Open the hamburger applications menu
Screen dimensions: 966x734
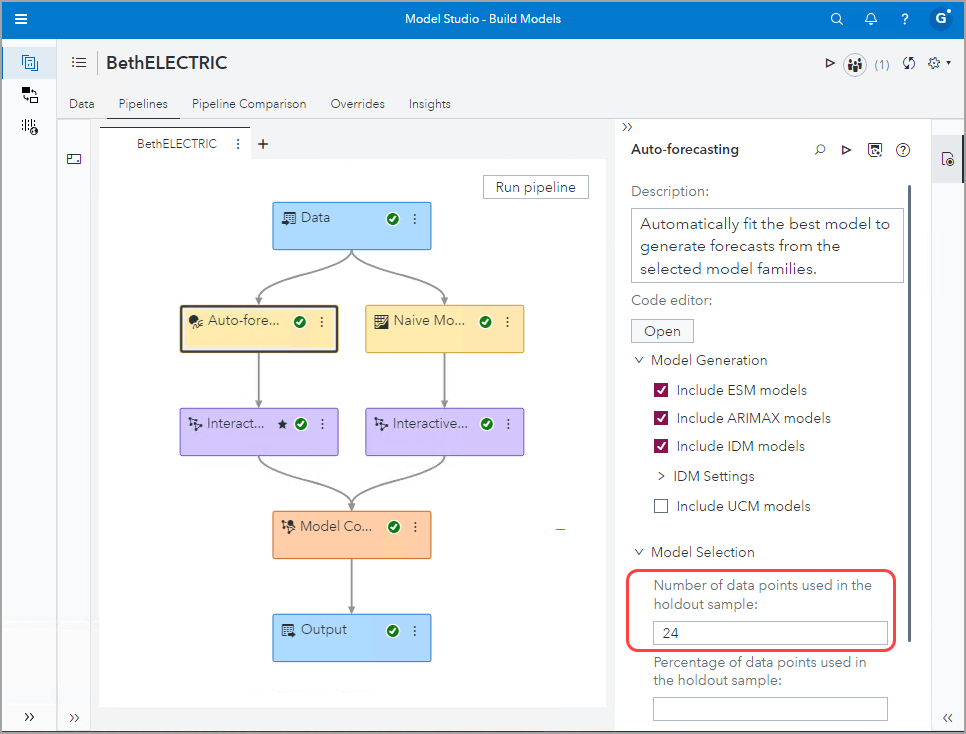click(21, 19)
